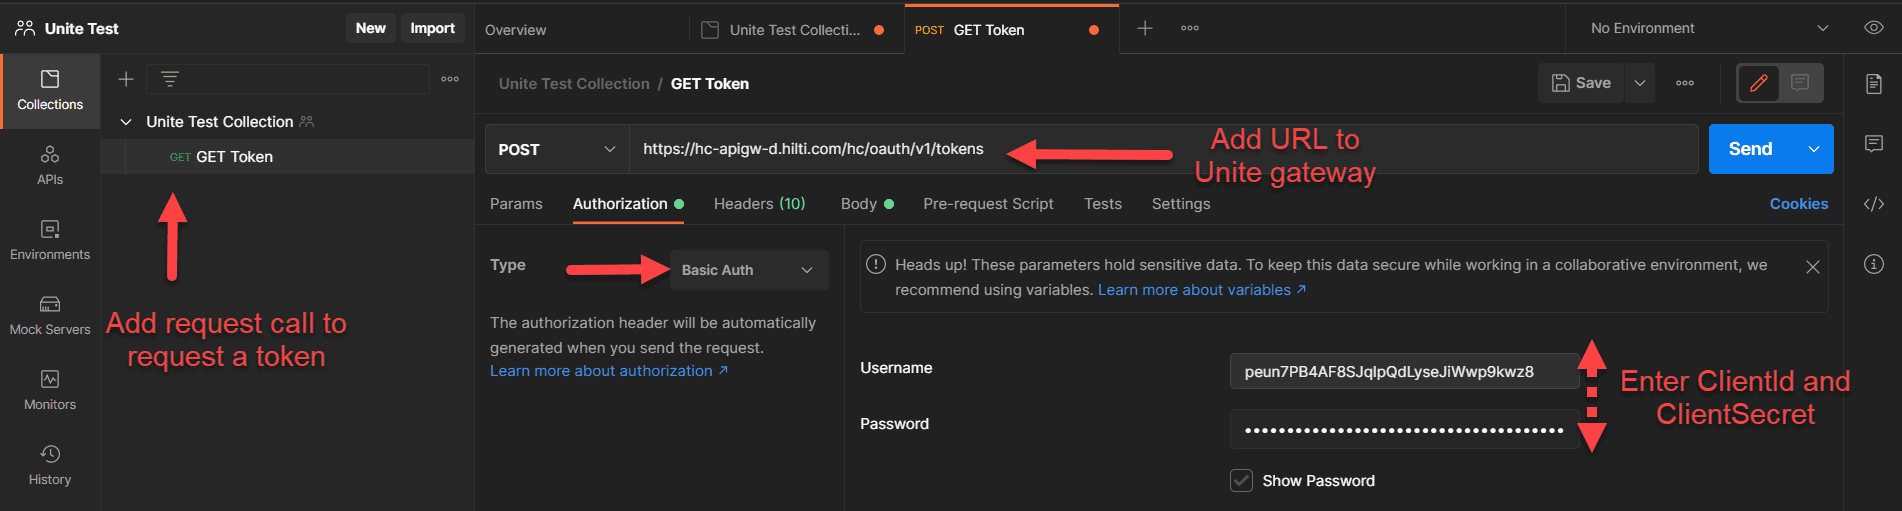
Task: Open the Basic Auth type dropdown
Action: click(749, 270)
